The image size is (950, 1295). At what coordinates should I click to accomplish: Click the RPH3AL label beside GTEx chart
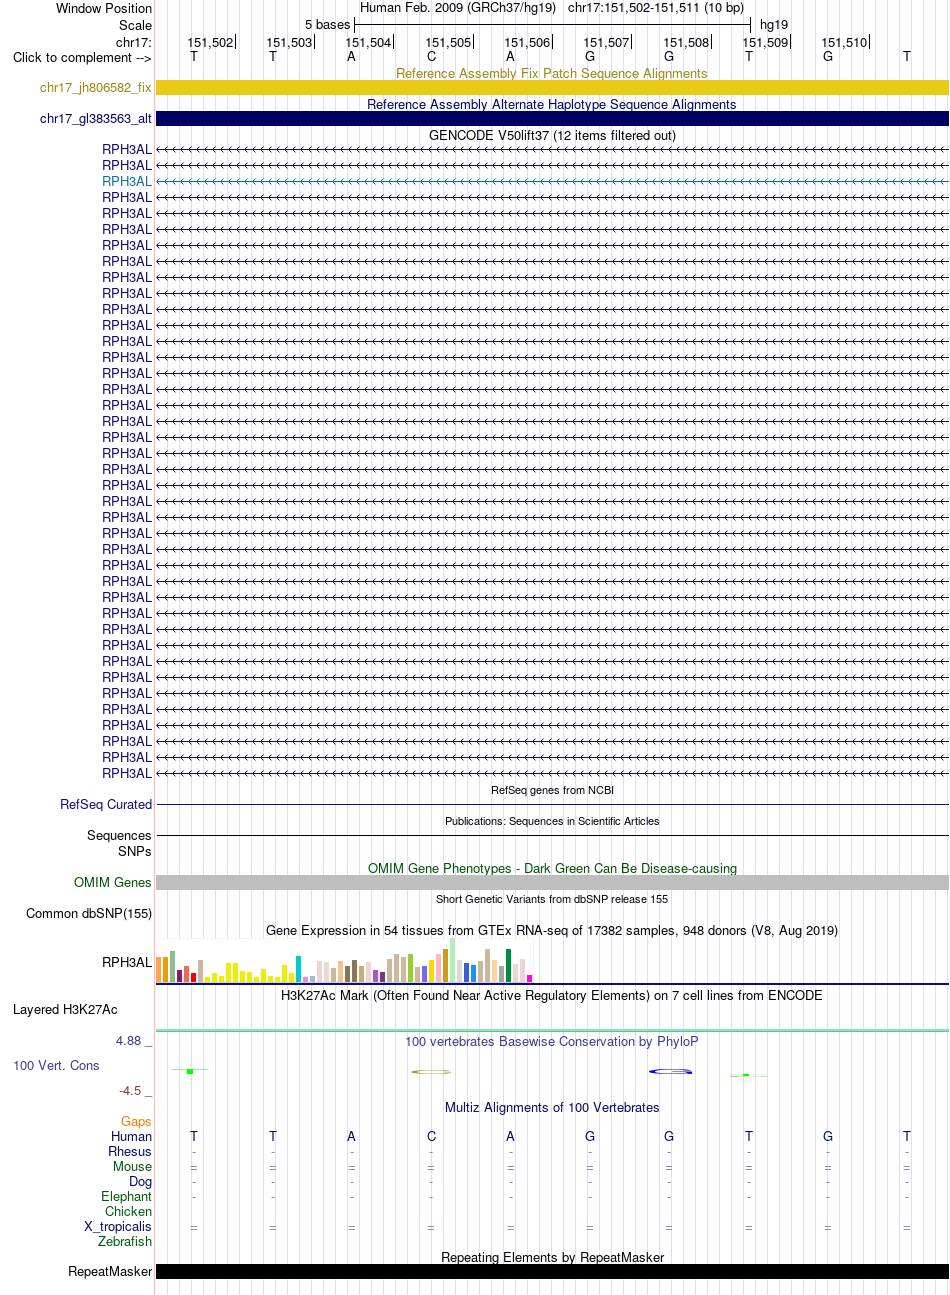127,962
